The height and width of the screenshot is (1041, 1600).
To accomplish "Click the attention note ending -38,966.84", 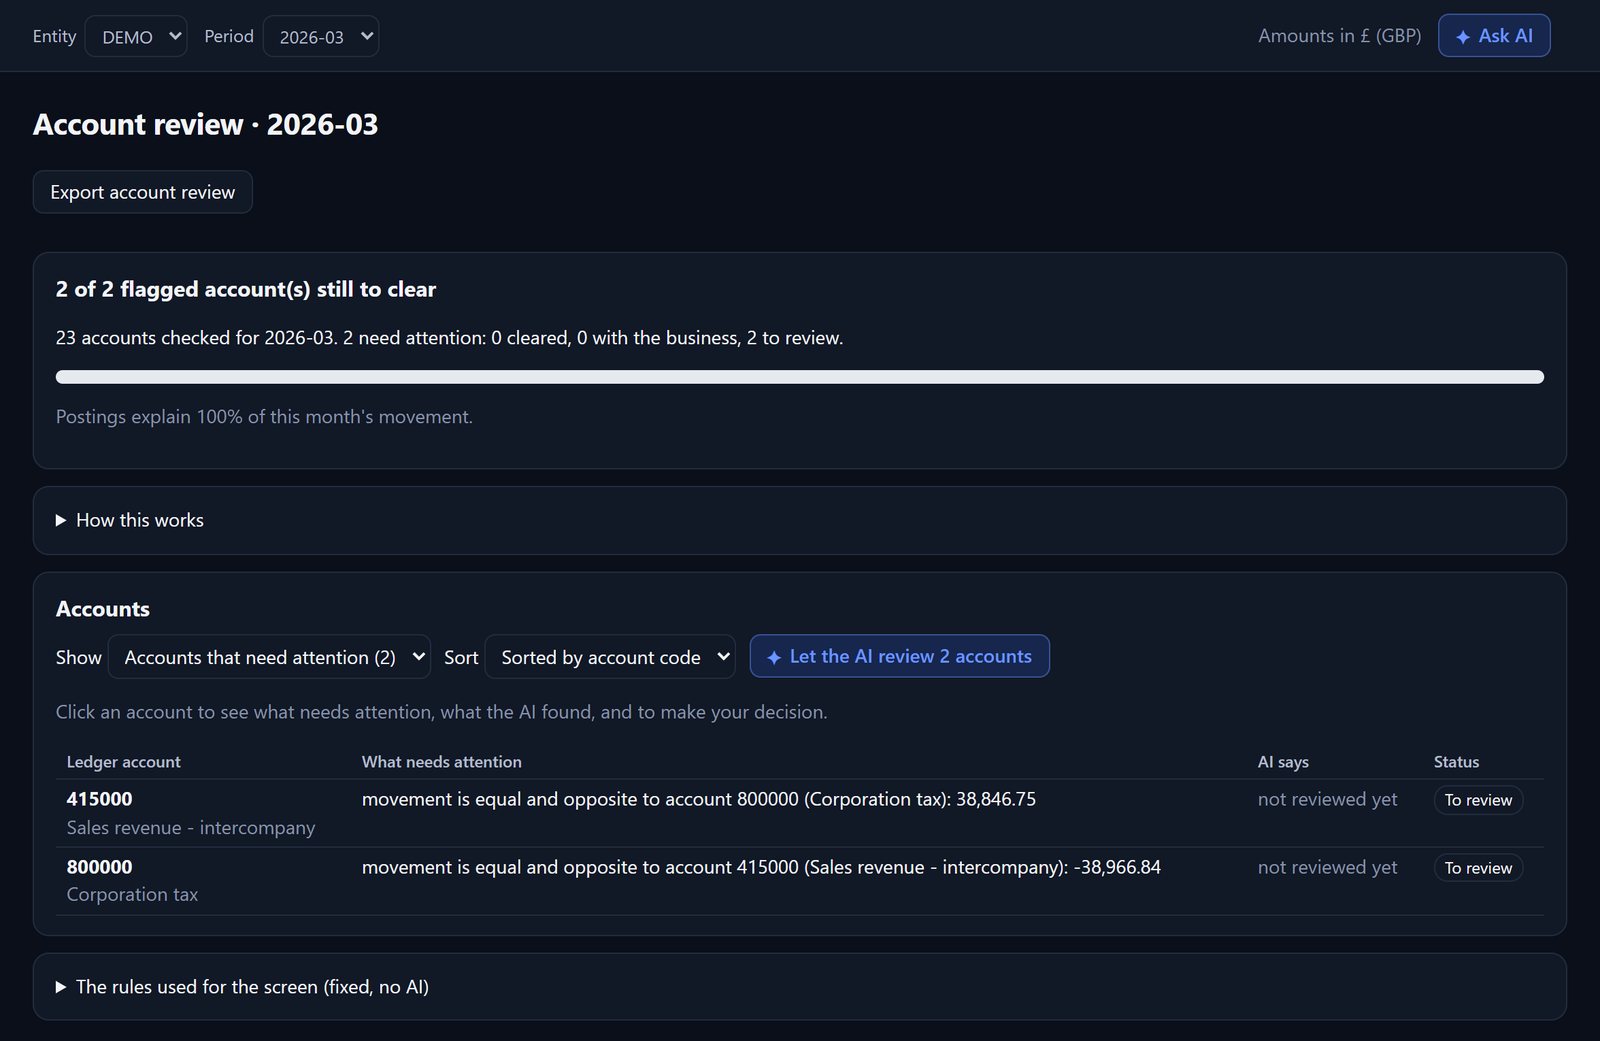I will tap(761, 867).
